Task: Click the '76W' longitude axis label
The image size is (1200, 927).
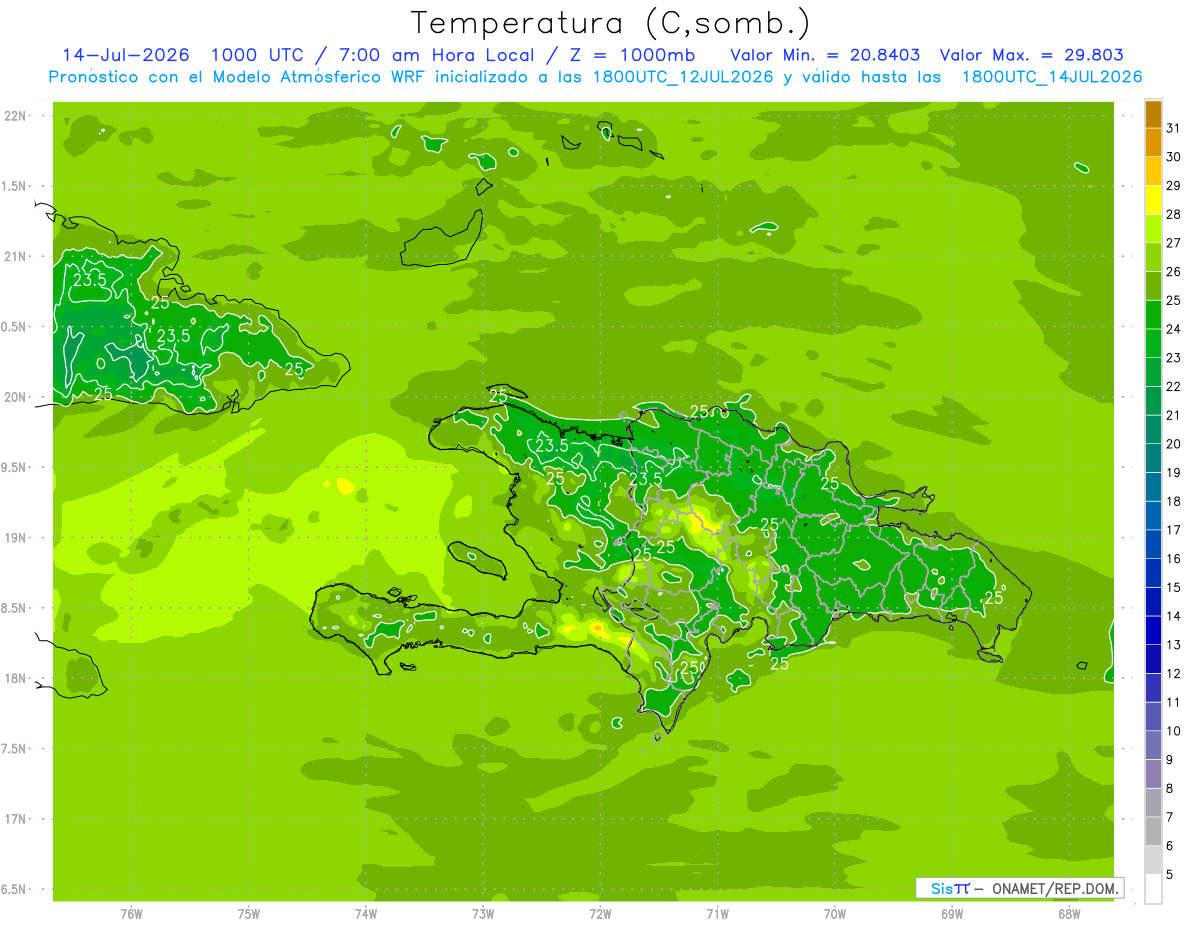Action: tap(131, 914)
